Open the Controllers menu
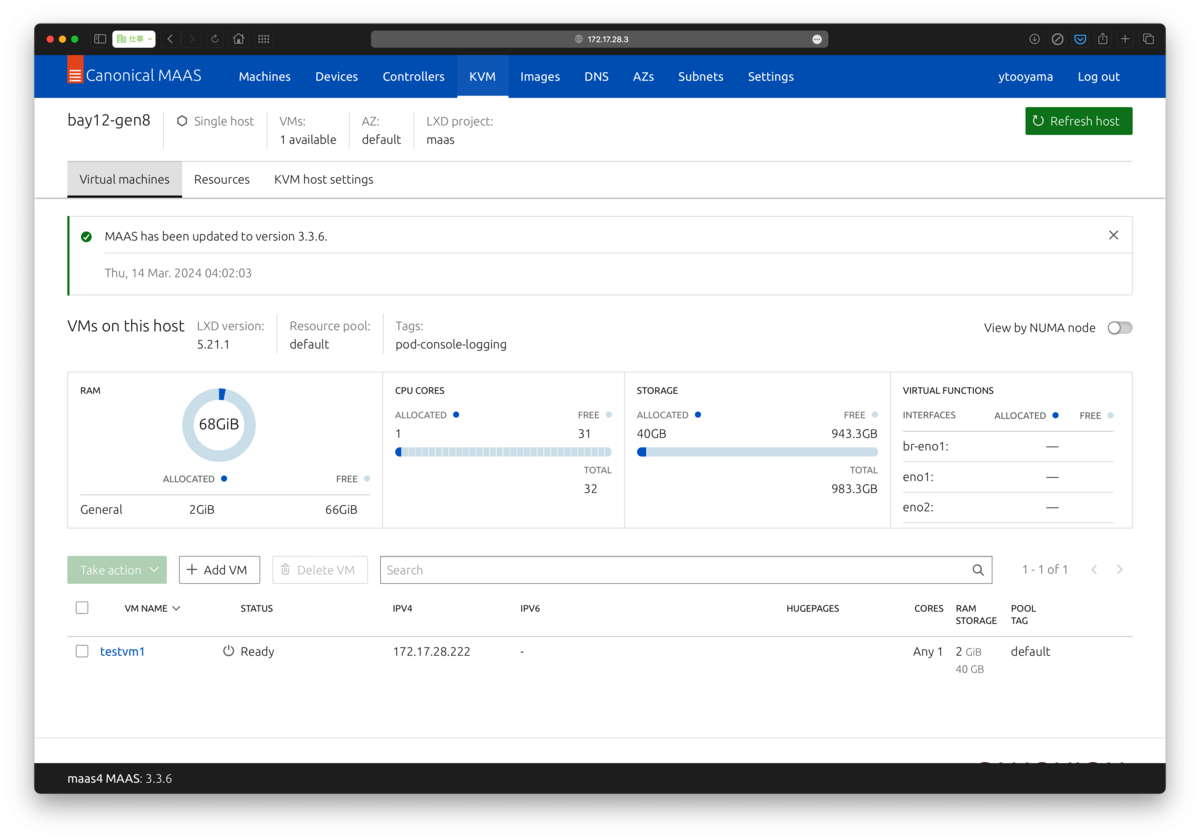 [413, 76]
